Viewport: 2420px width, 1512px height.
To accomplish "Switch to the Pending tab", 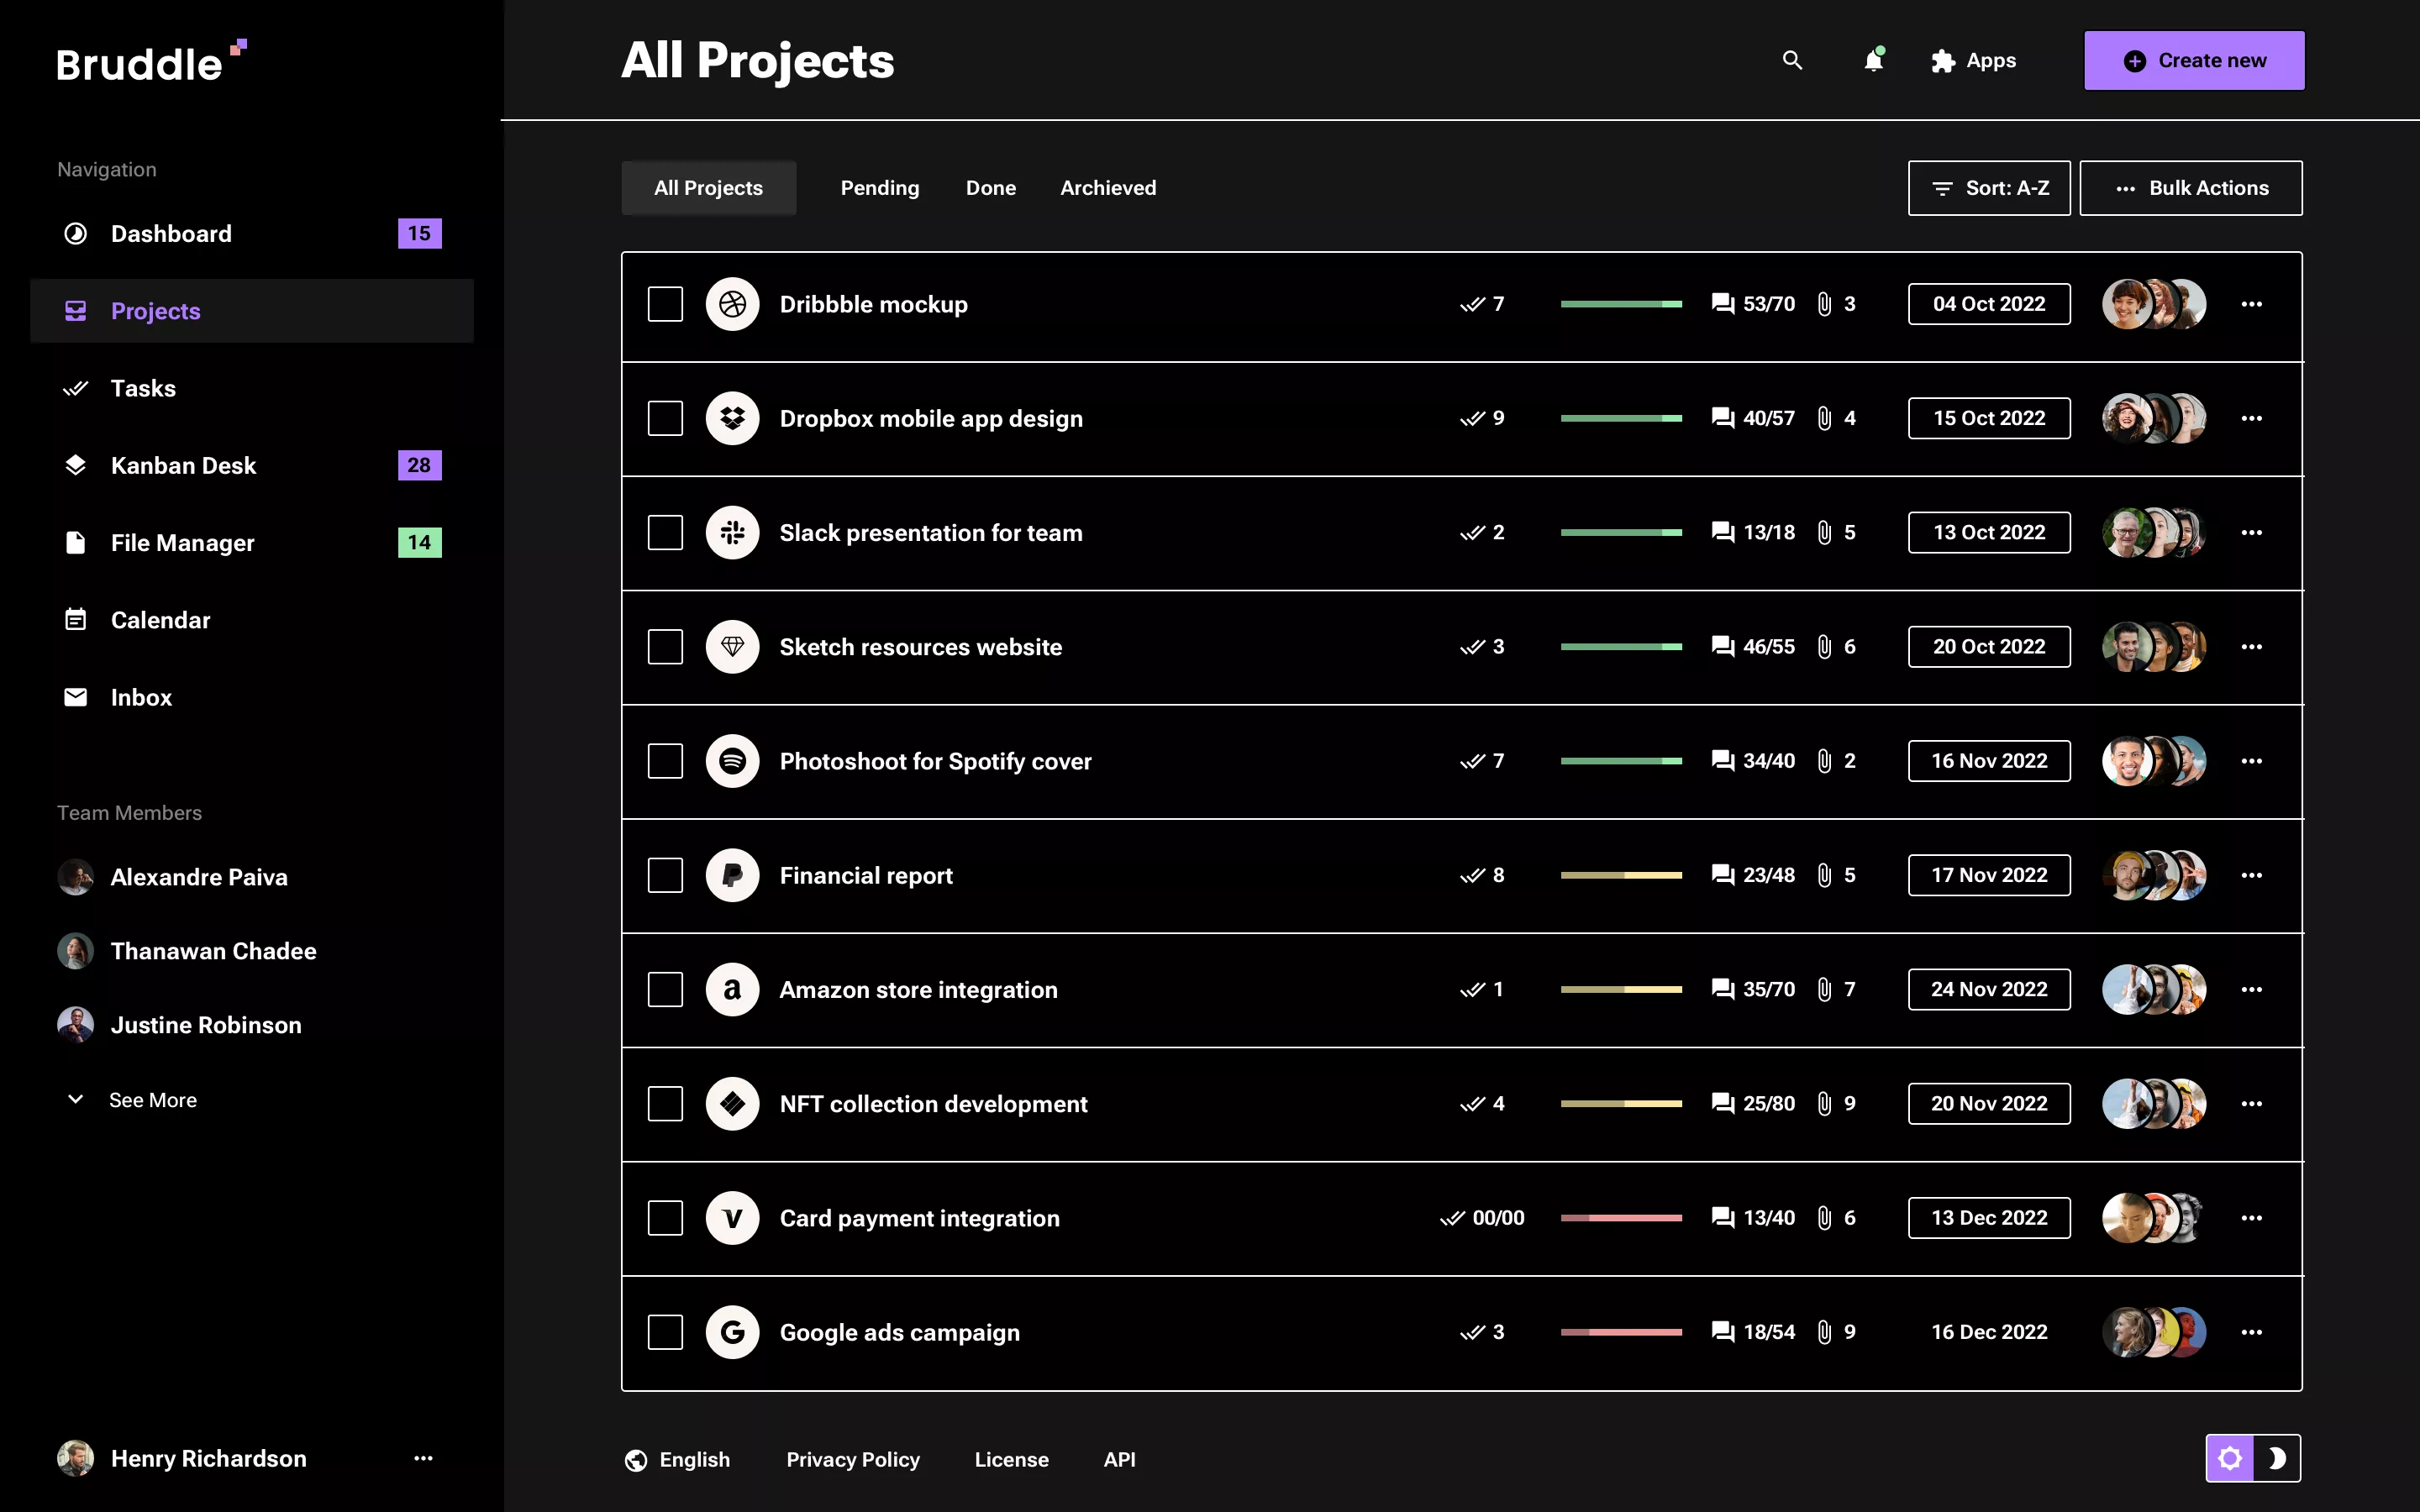I will [x=880, y=187].
